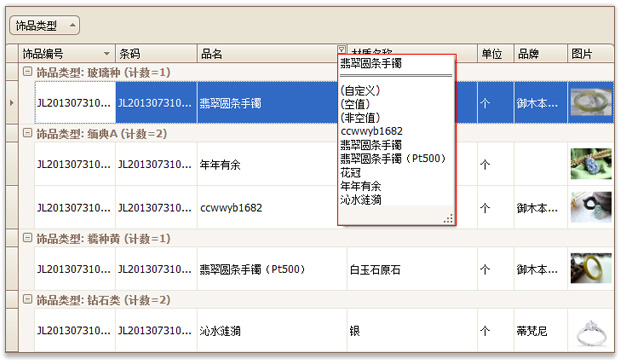This screenshot has height=360, width=620.
Task: Click the 白玉石原石 material cell
Action: pyautogui.click(x=412, y=269)
